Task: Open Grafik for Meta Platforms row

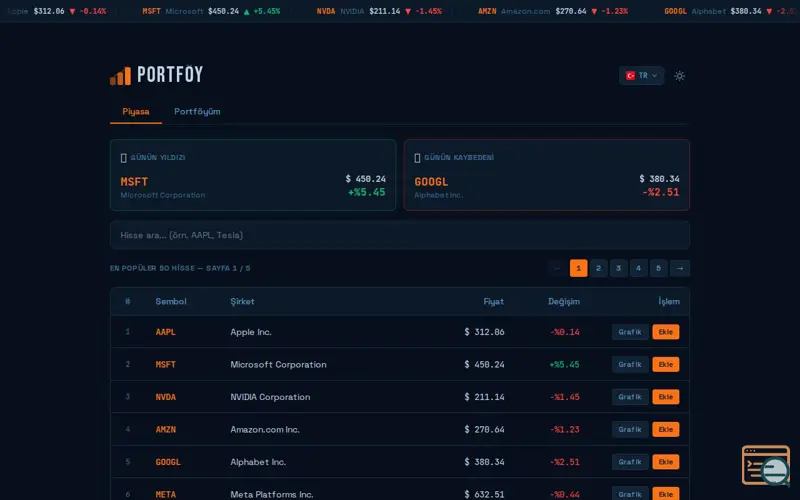Action: (630, 494)
